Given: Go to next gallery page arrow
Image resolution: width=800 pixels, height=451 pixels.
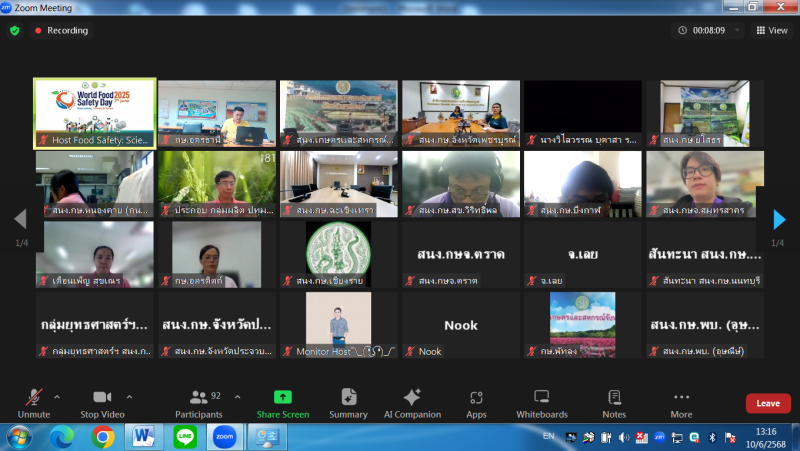Looking at the screenshot, I should (779, 220).
